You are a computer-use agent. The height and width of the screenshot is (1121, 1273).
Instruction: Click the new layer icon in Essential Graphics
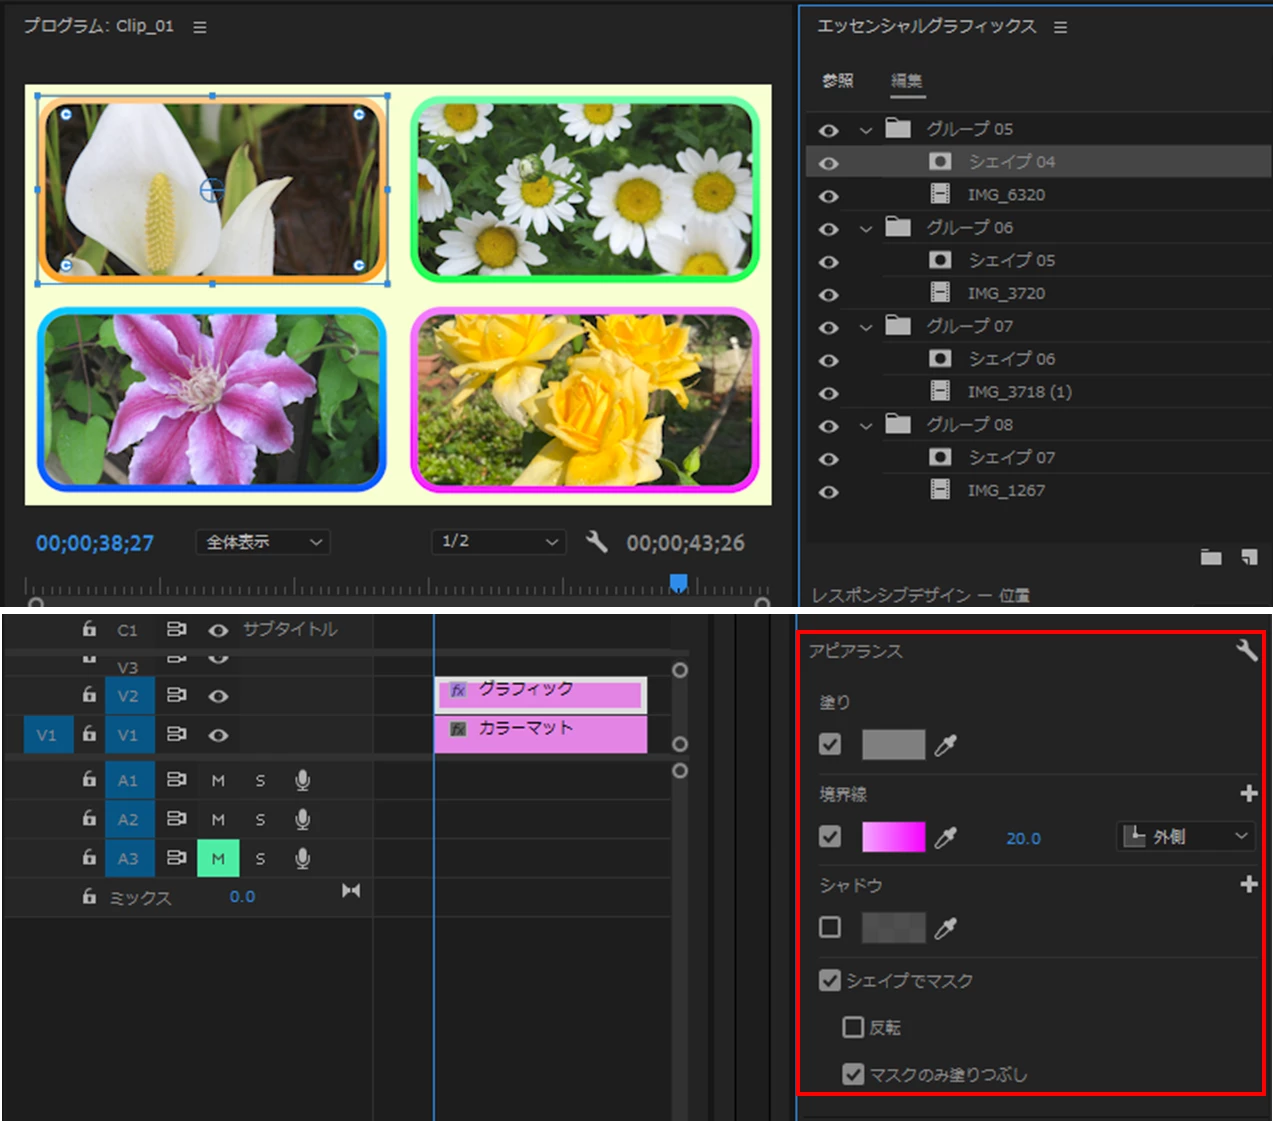click(x=1249, y=557)
